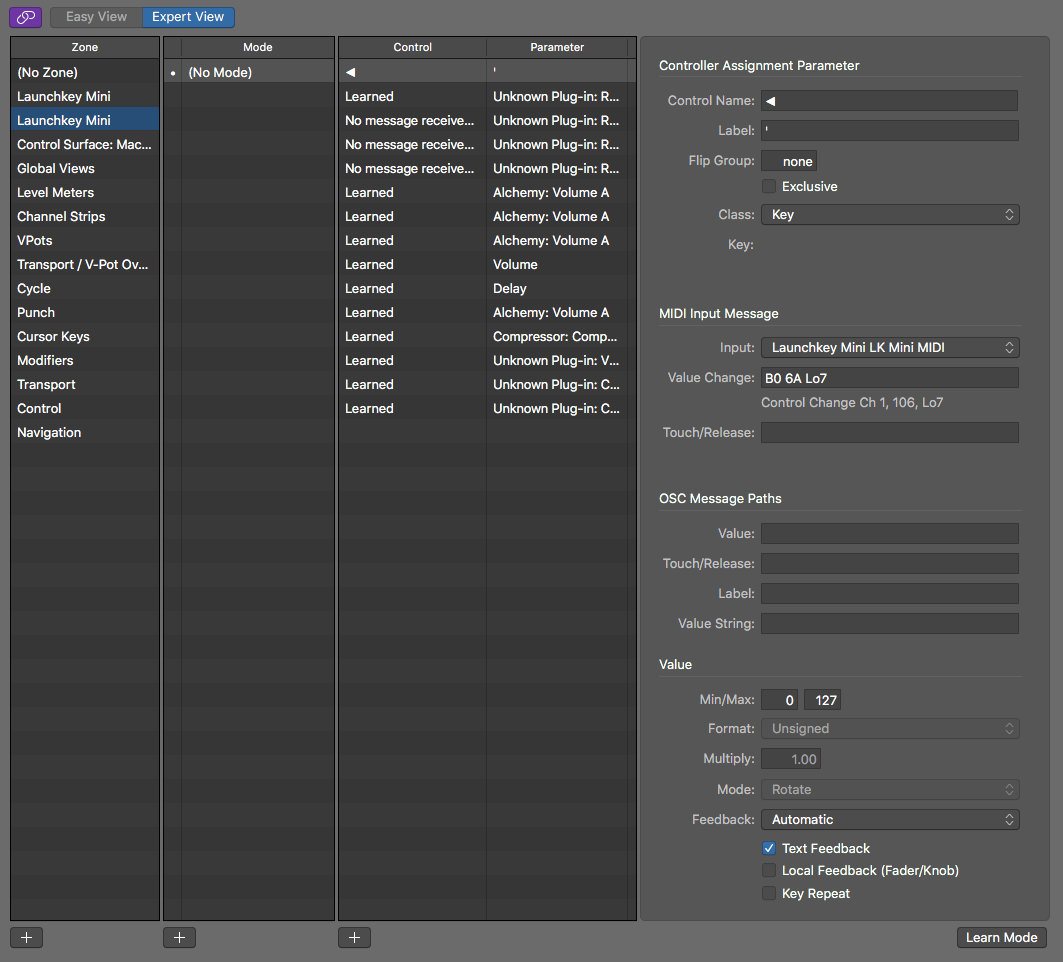Enable Local Feedback (Fader/Knob) checkbox
The height and width of the screenshot is (962, 1063).
[x=769, y=871]
